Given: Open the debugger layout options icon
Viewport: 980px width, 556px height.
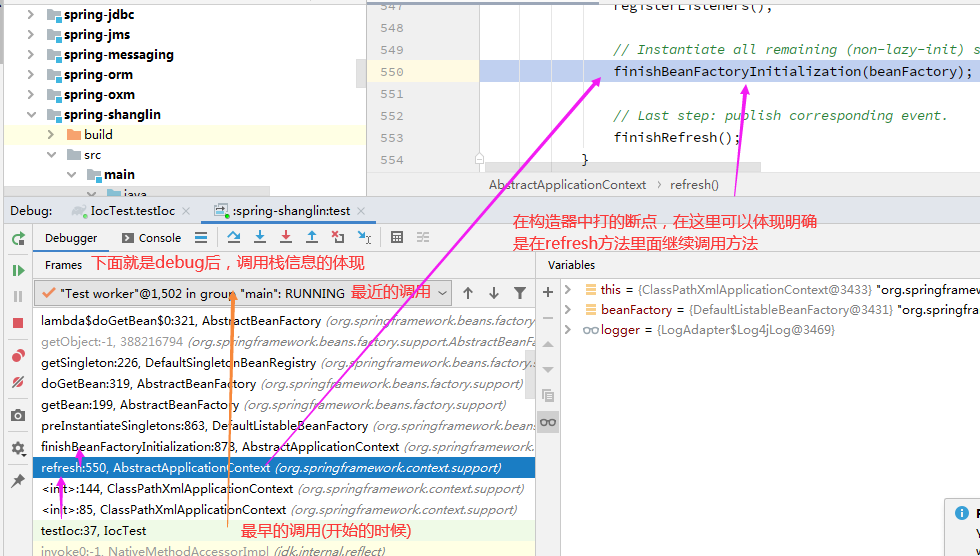Looking at the screenshot, I should click(x=201, y=237).
